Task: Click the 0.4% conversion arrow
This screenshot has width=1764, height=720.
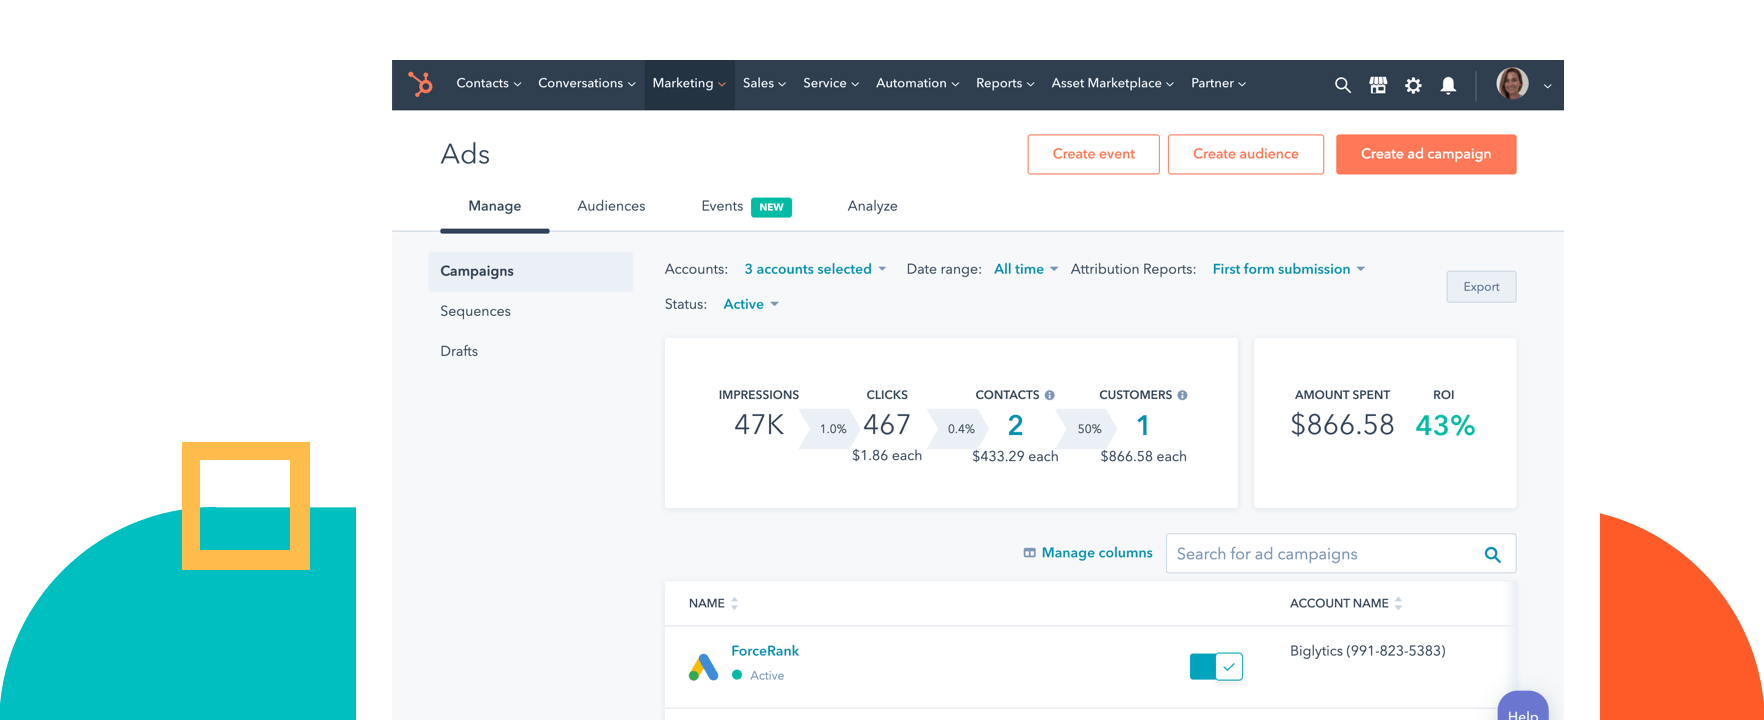Action: coord(960,429)
